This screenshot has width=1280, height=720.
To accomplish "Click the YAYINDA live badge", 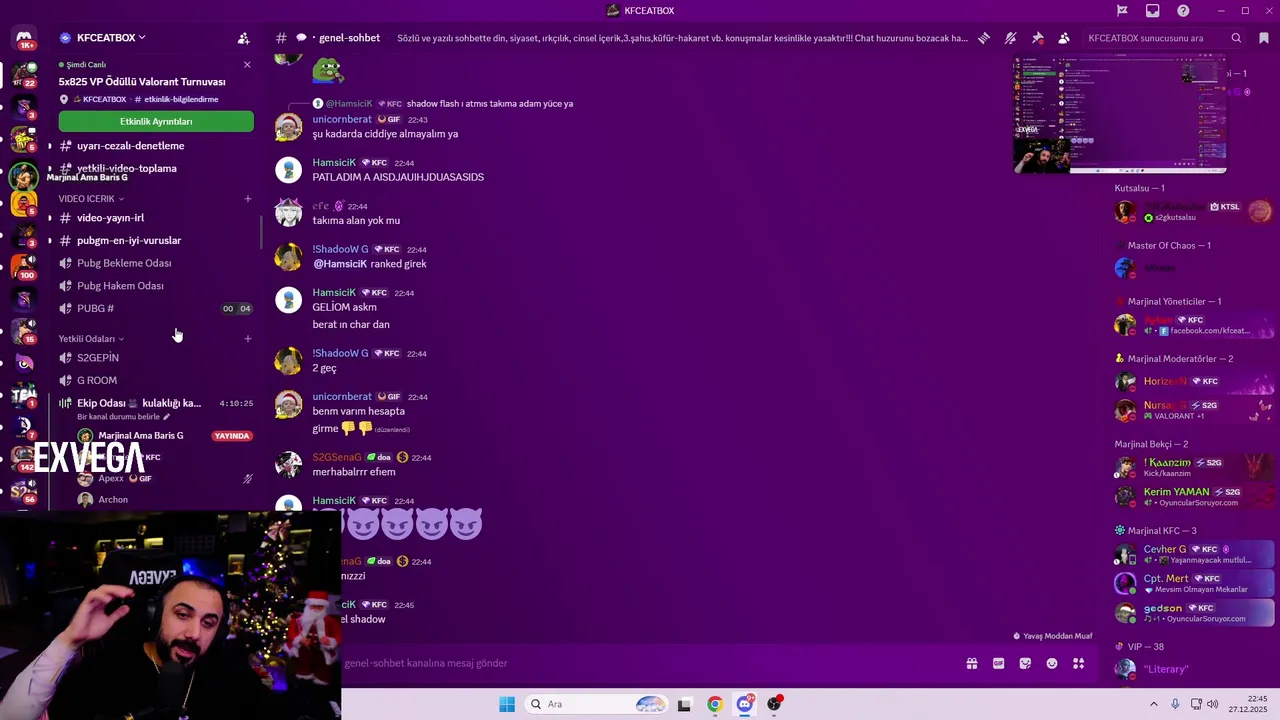I will click(232, 436).
